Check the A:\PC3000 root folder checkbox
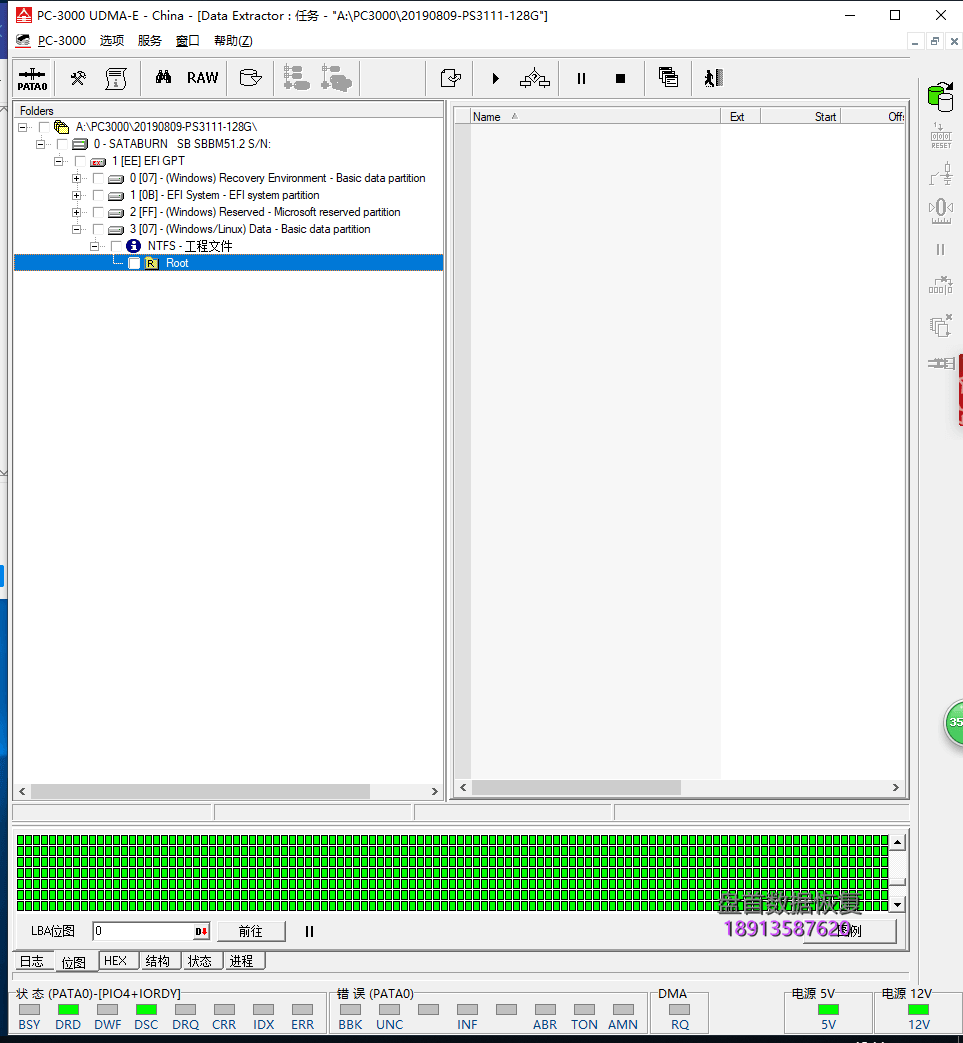This screenshot has width=963, height=1043. [44, 127]
